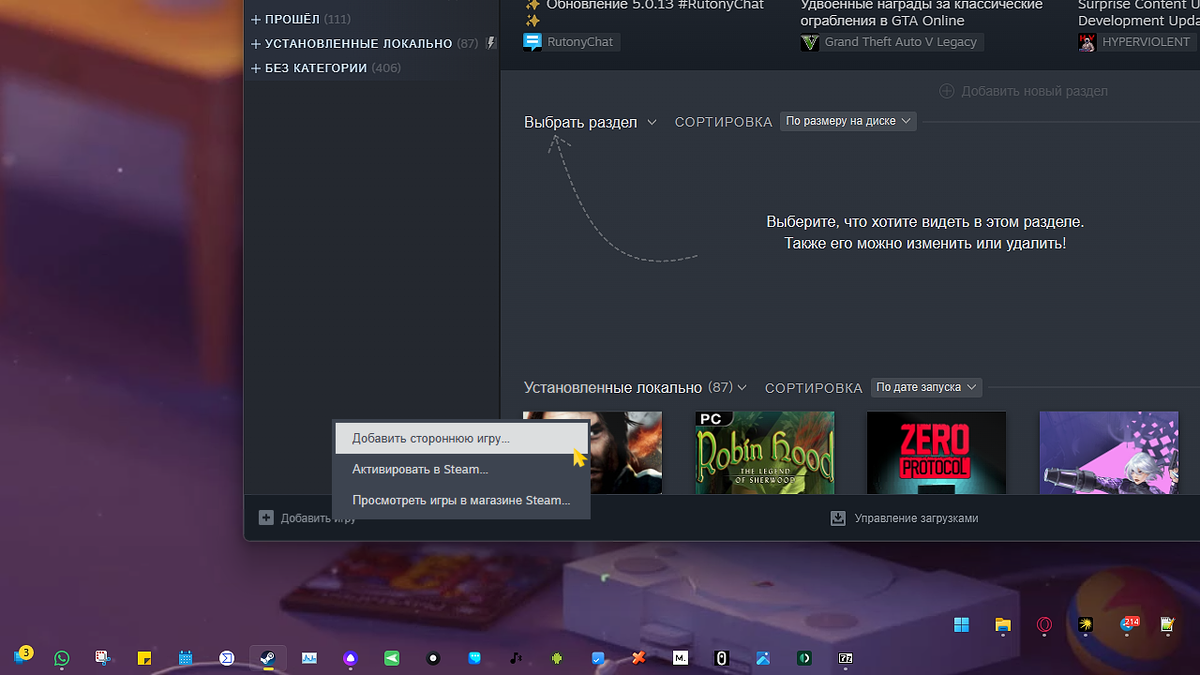Open the Zero Protocol game cover

coord(936,452)
